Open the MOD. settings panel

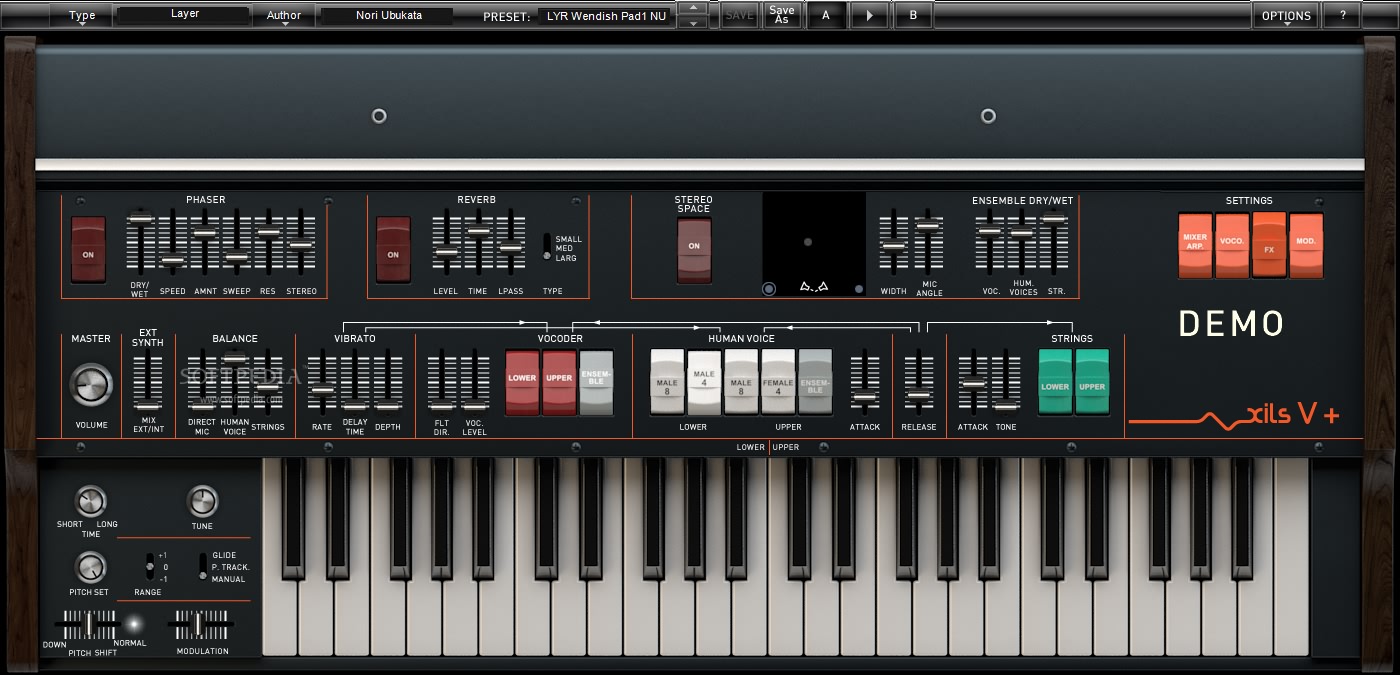coord(1306,245)
